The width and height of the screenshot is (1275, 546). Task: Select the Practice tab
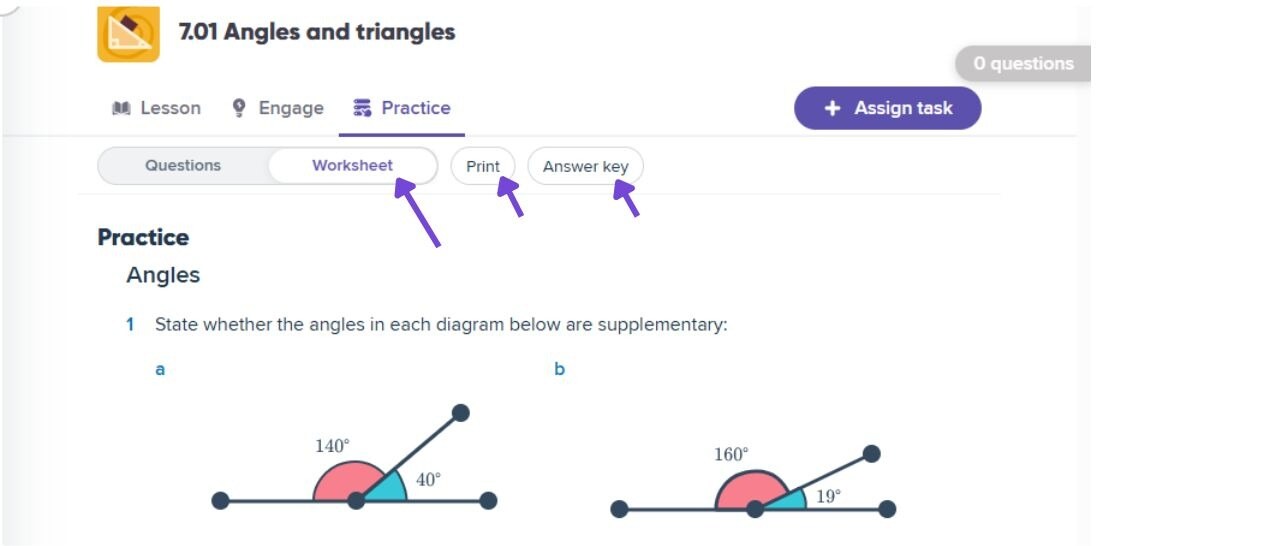point(402,108)
